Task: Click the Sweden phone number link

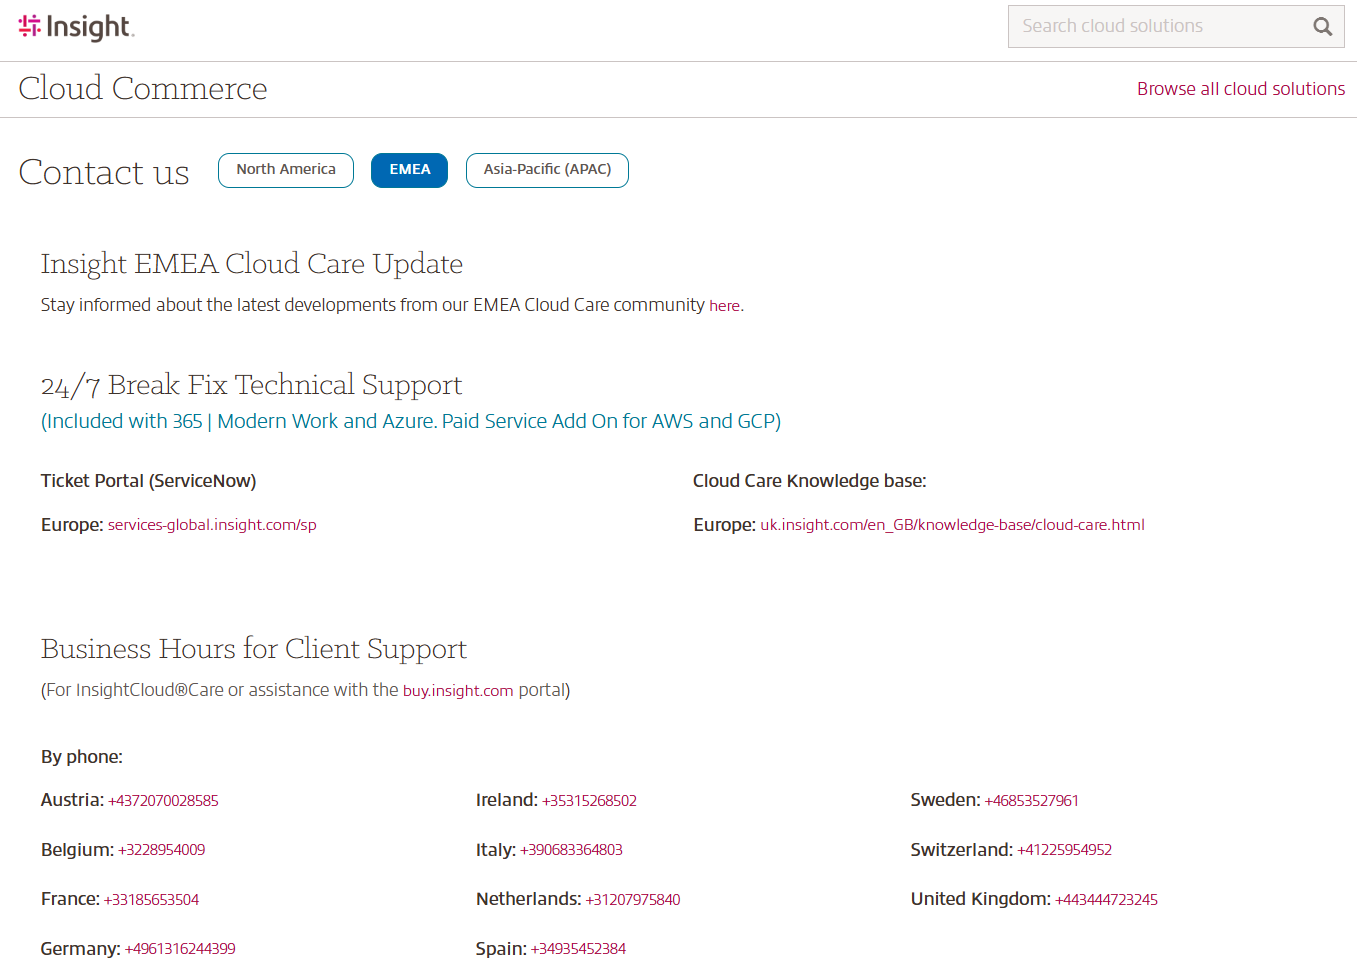Action: click(1031, 800)
